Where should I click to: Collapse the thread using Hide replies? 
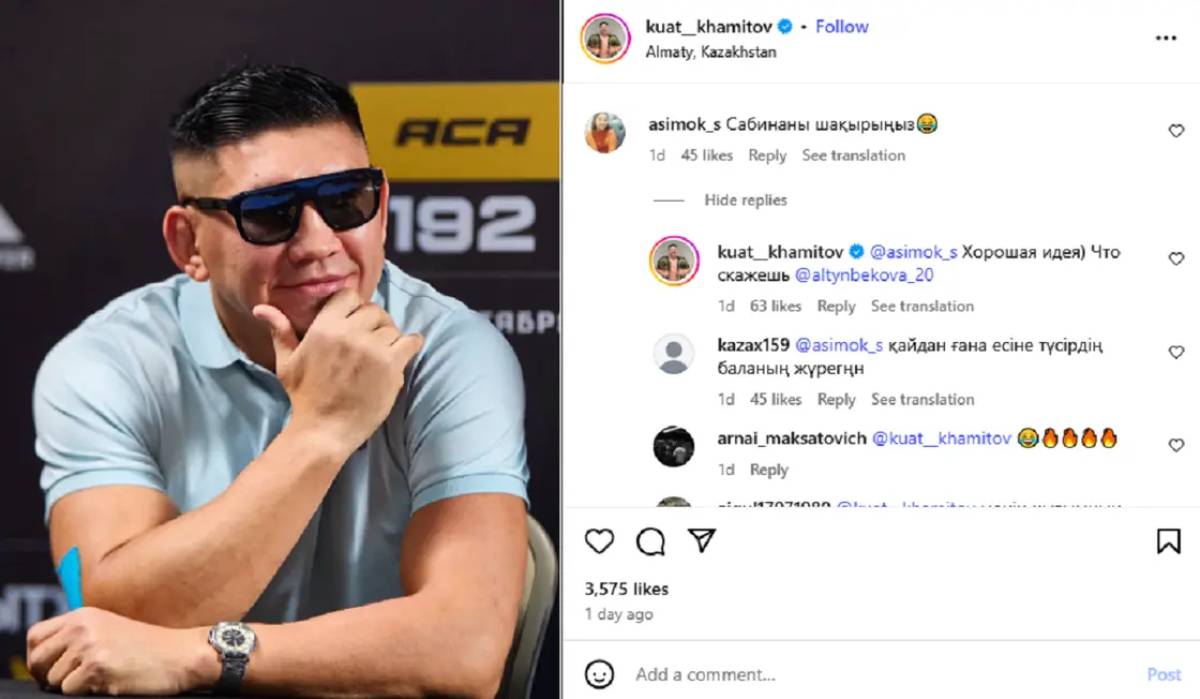pyautogui.click(x=745, y=200)
